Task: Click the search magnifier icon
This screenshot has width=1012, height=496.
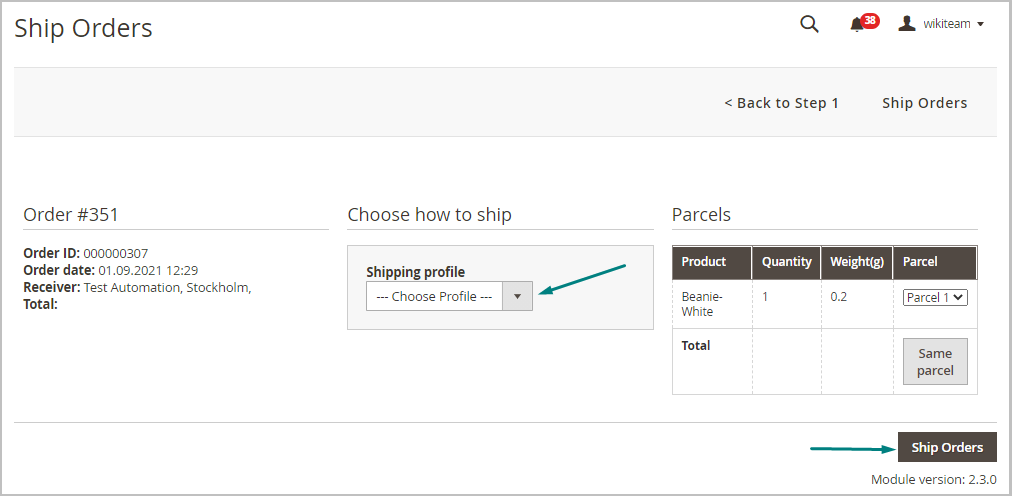Action: (x=809, y=25)
